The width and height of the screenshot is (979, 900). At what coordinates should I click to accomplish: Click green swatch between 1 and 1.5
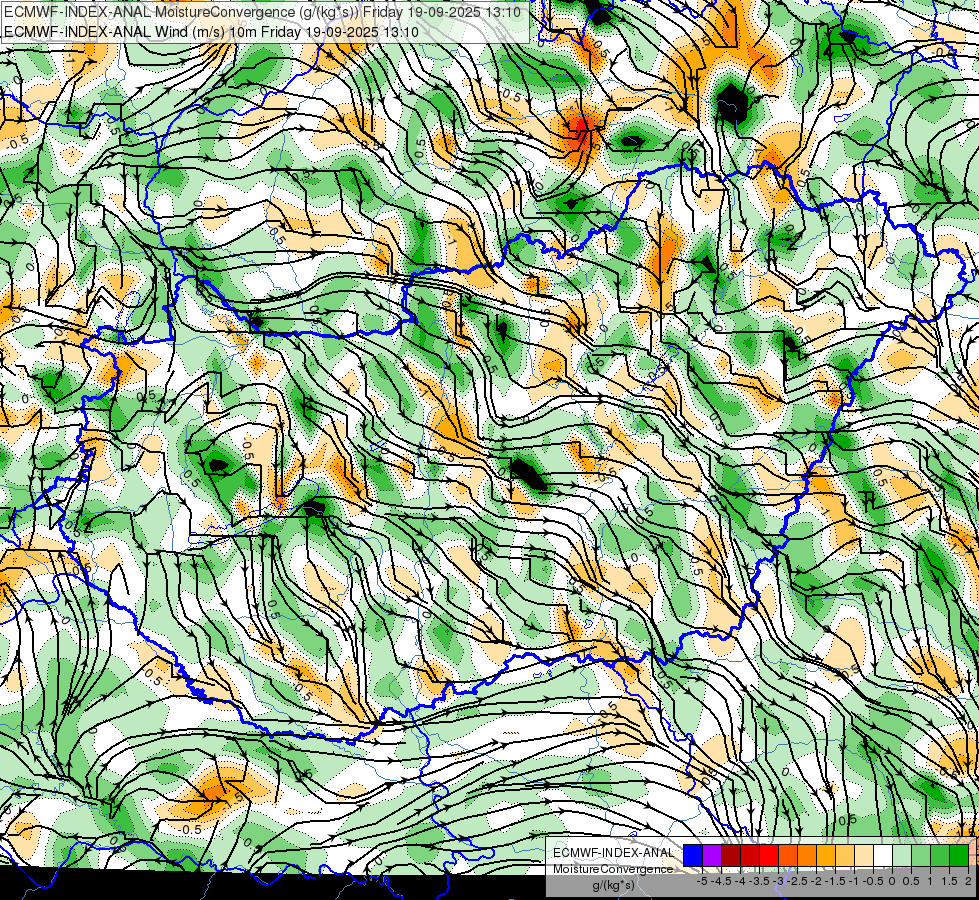click(940, 855)
